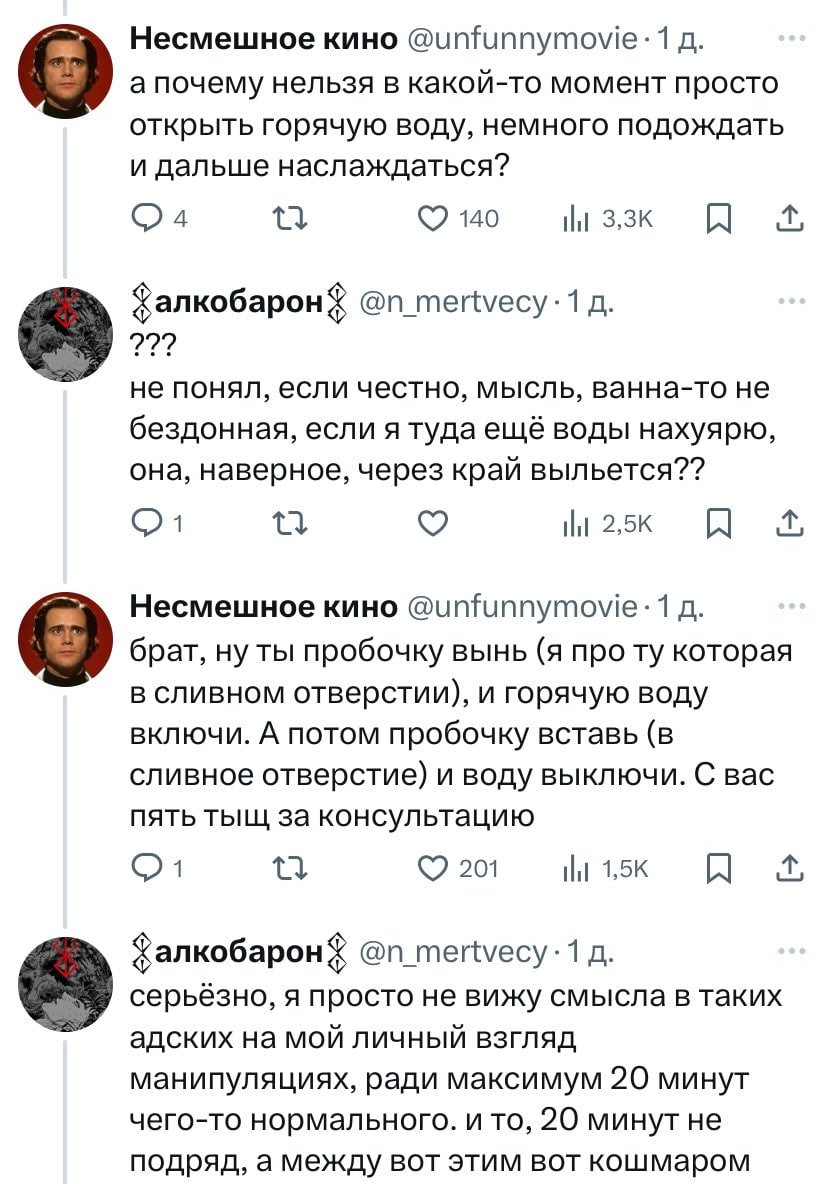Open more options on алкобарон's first reply
827x1184 pixels.
(x=793, y=300)
